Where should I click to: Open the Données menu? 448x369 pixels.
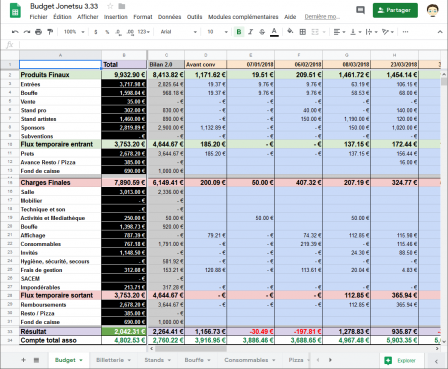coord(169,17)
